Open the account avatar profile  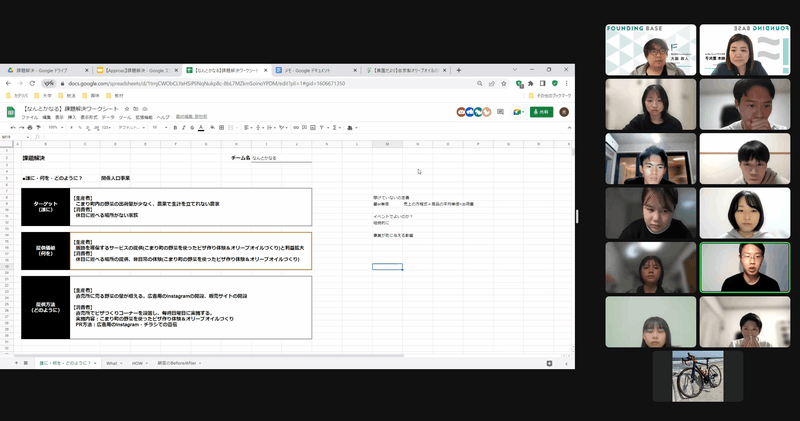(564, 112)
